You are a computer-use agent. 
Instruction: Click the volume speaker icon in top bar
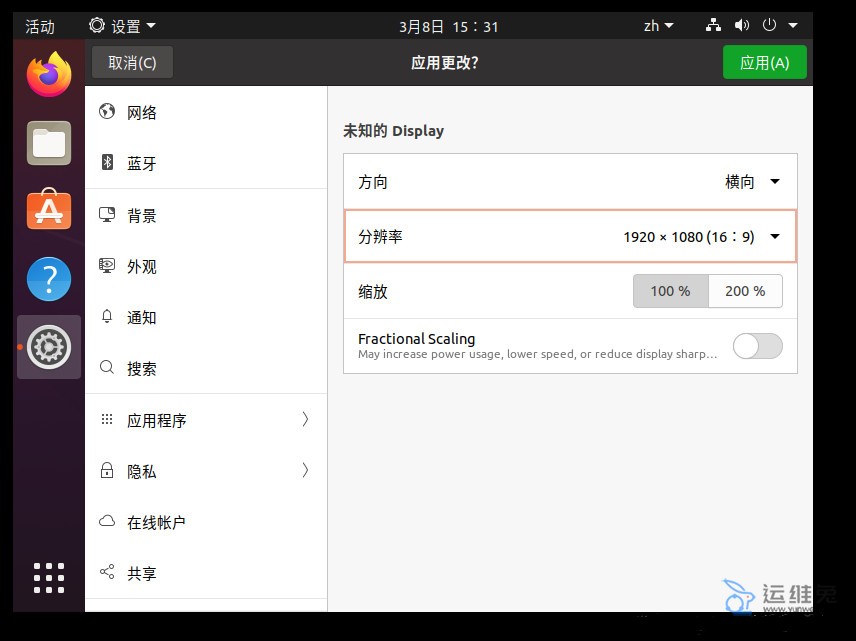742,26
